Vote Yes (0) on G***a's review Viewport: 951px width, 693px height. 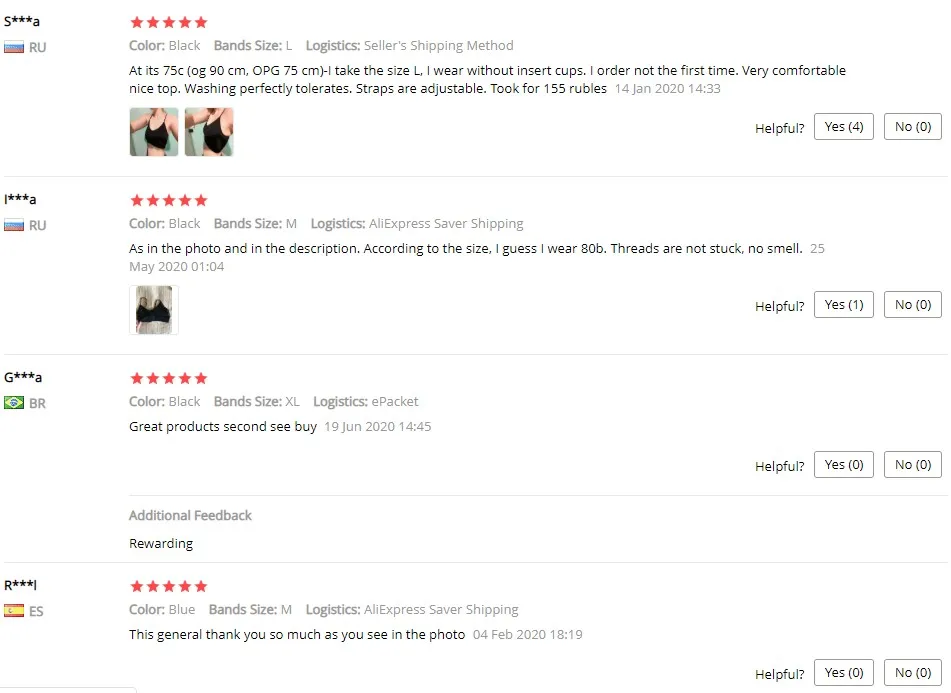point(844,464)
